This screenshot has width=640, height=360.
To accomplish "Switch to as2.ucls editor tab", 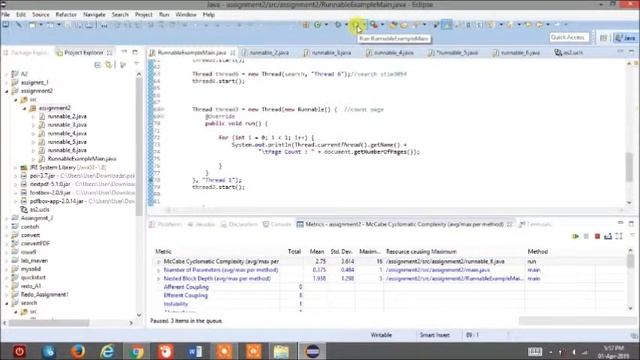I will point(569,53).
